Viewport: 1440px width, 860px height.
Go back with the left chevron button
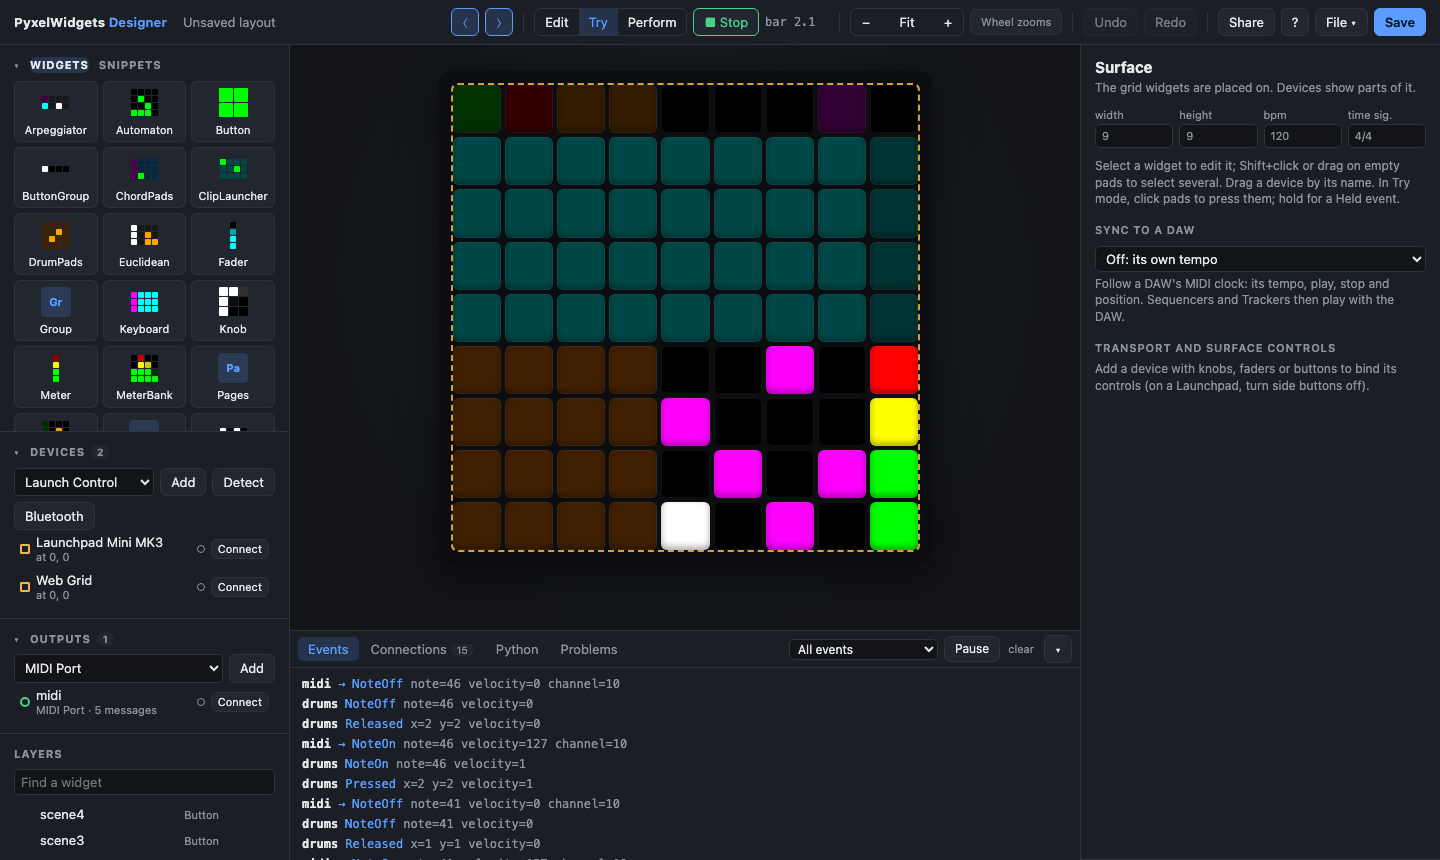click(465, 22)
